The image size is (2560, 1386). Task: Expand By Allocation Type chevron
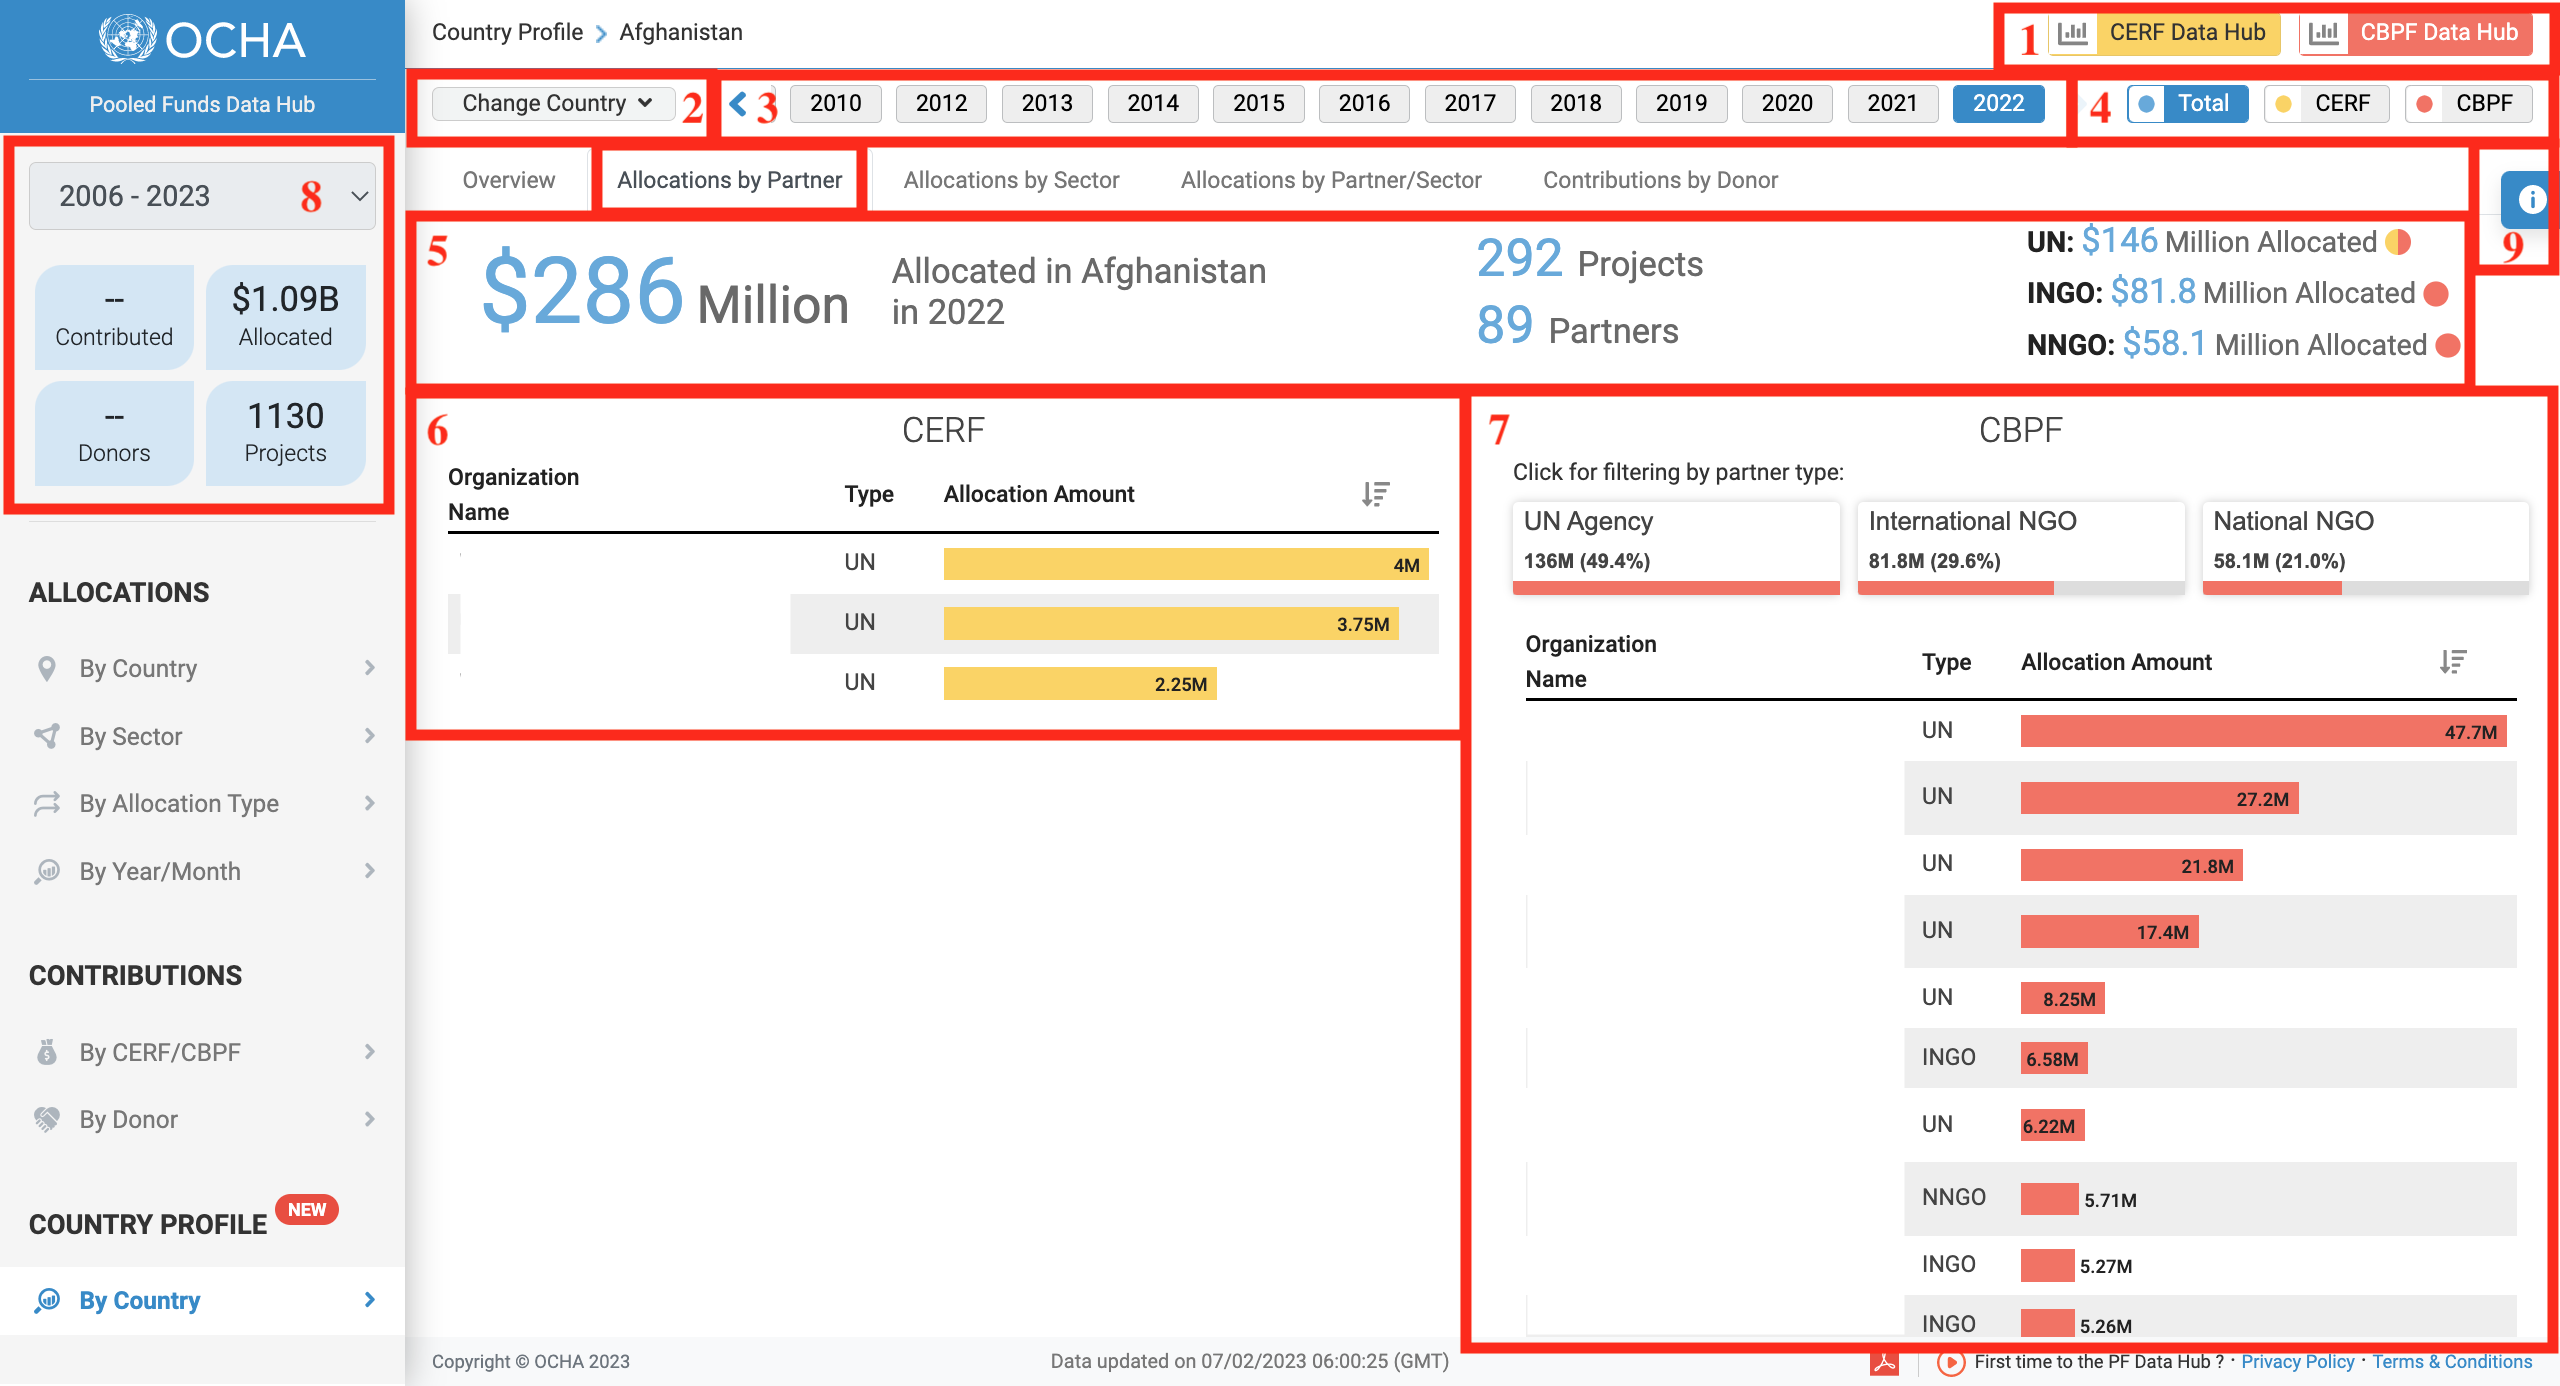(370, 803)
